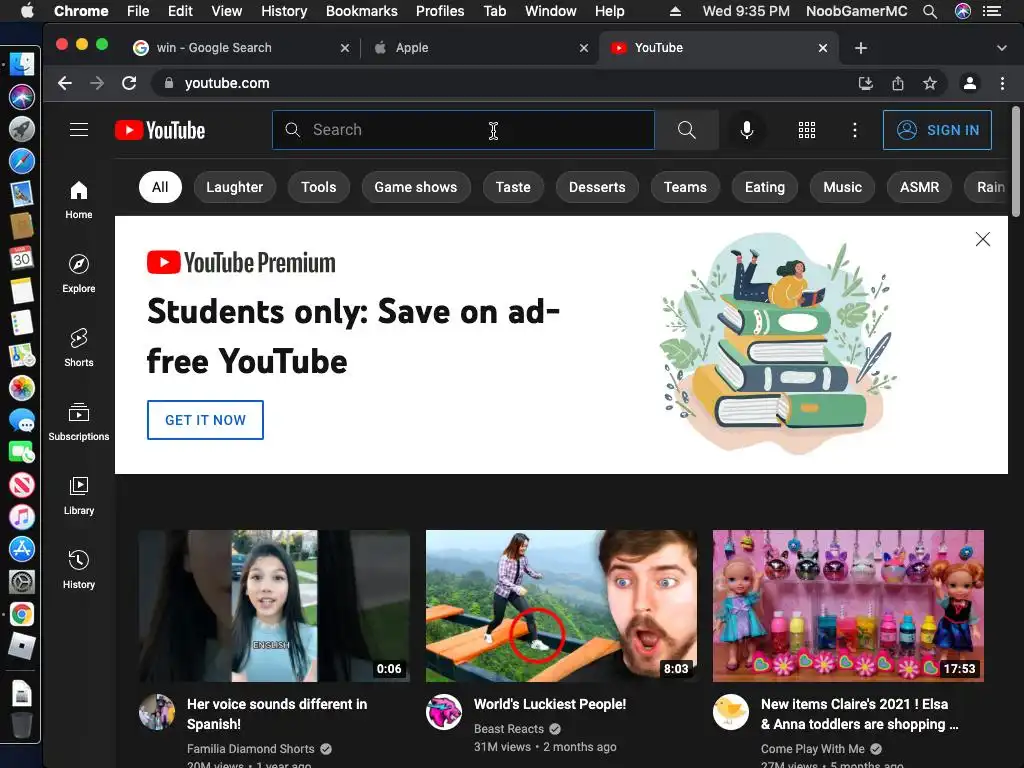Open the Beast Reacts channel link
Image resolution: width=1024 pixels, height=768 pixels.
tap(509, 729)
